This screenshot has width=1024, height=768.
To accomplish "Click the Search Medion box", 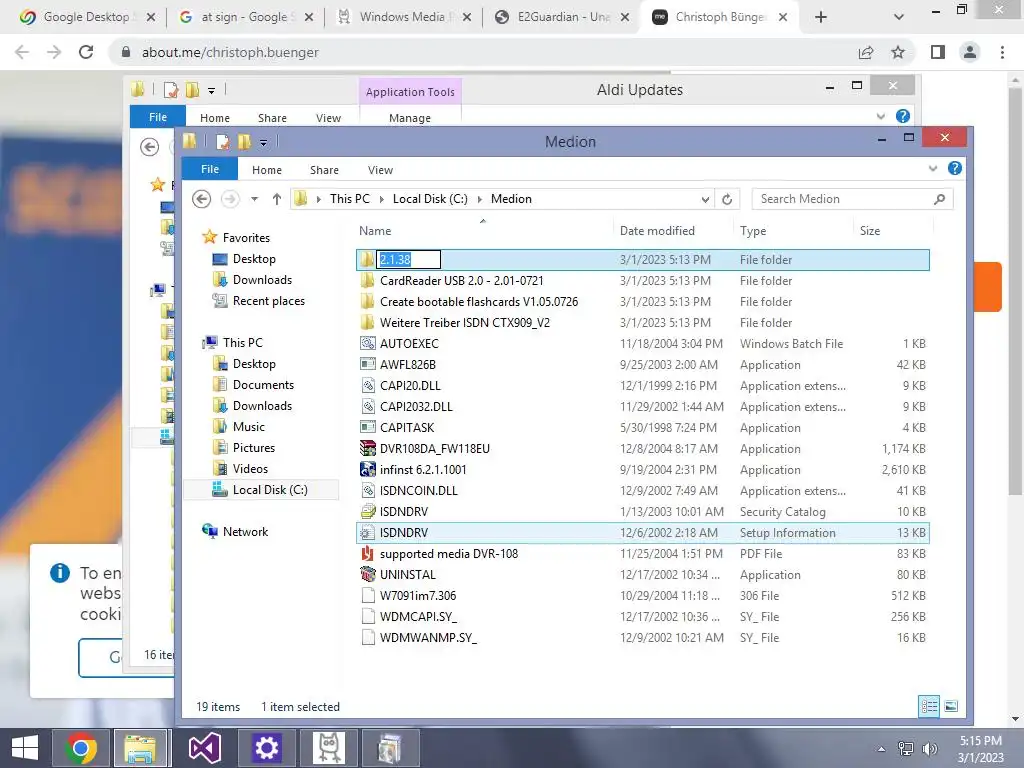I will [852, 199].
